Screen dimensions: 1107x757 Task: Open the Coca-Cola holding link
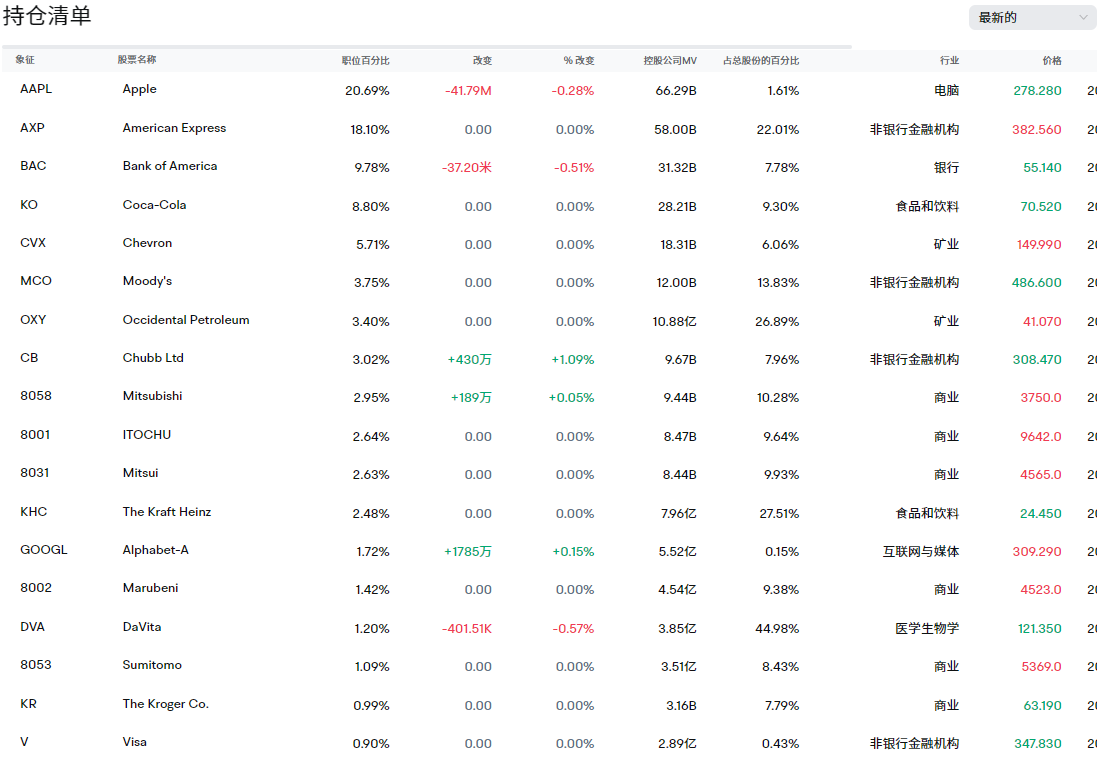tap(154, 205)
